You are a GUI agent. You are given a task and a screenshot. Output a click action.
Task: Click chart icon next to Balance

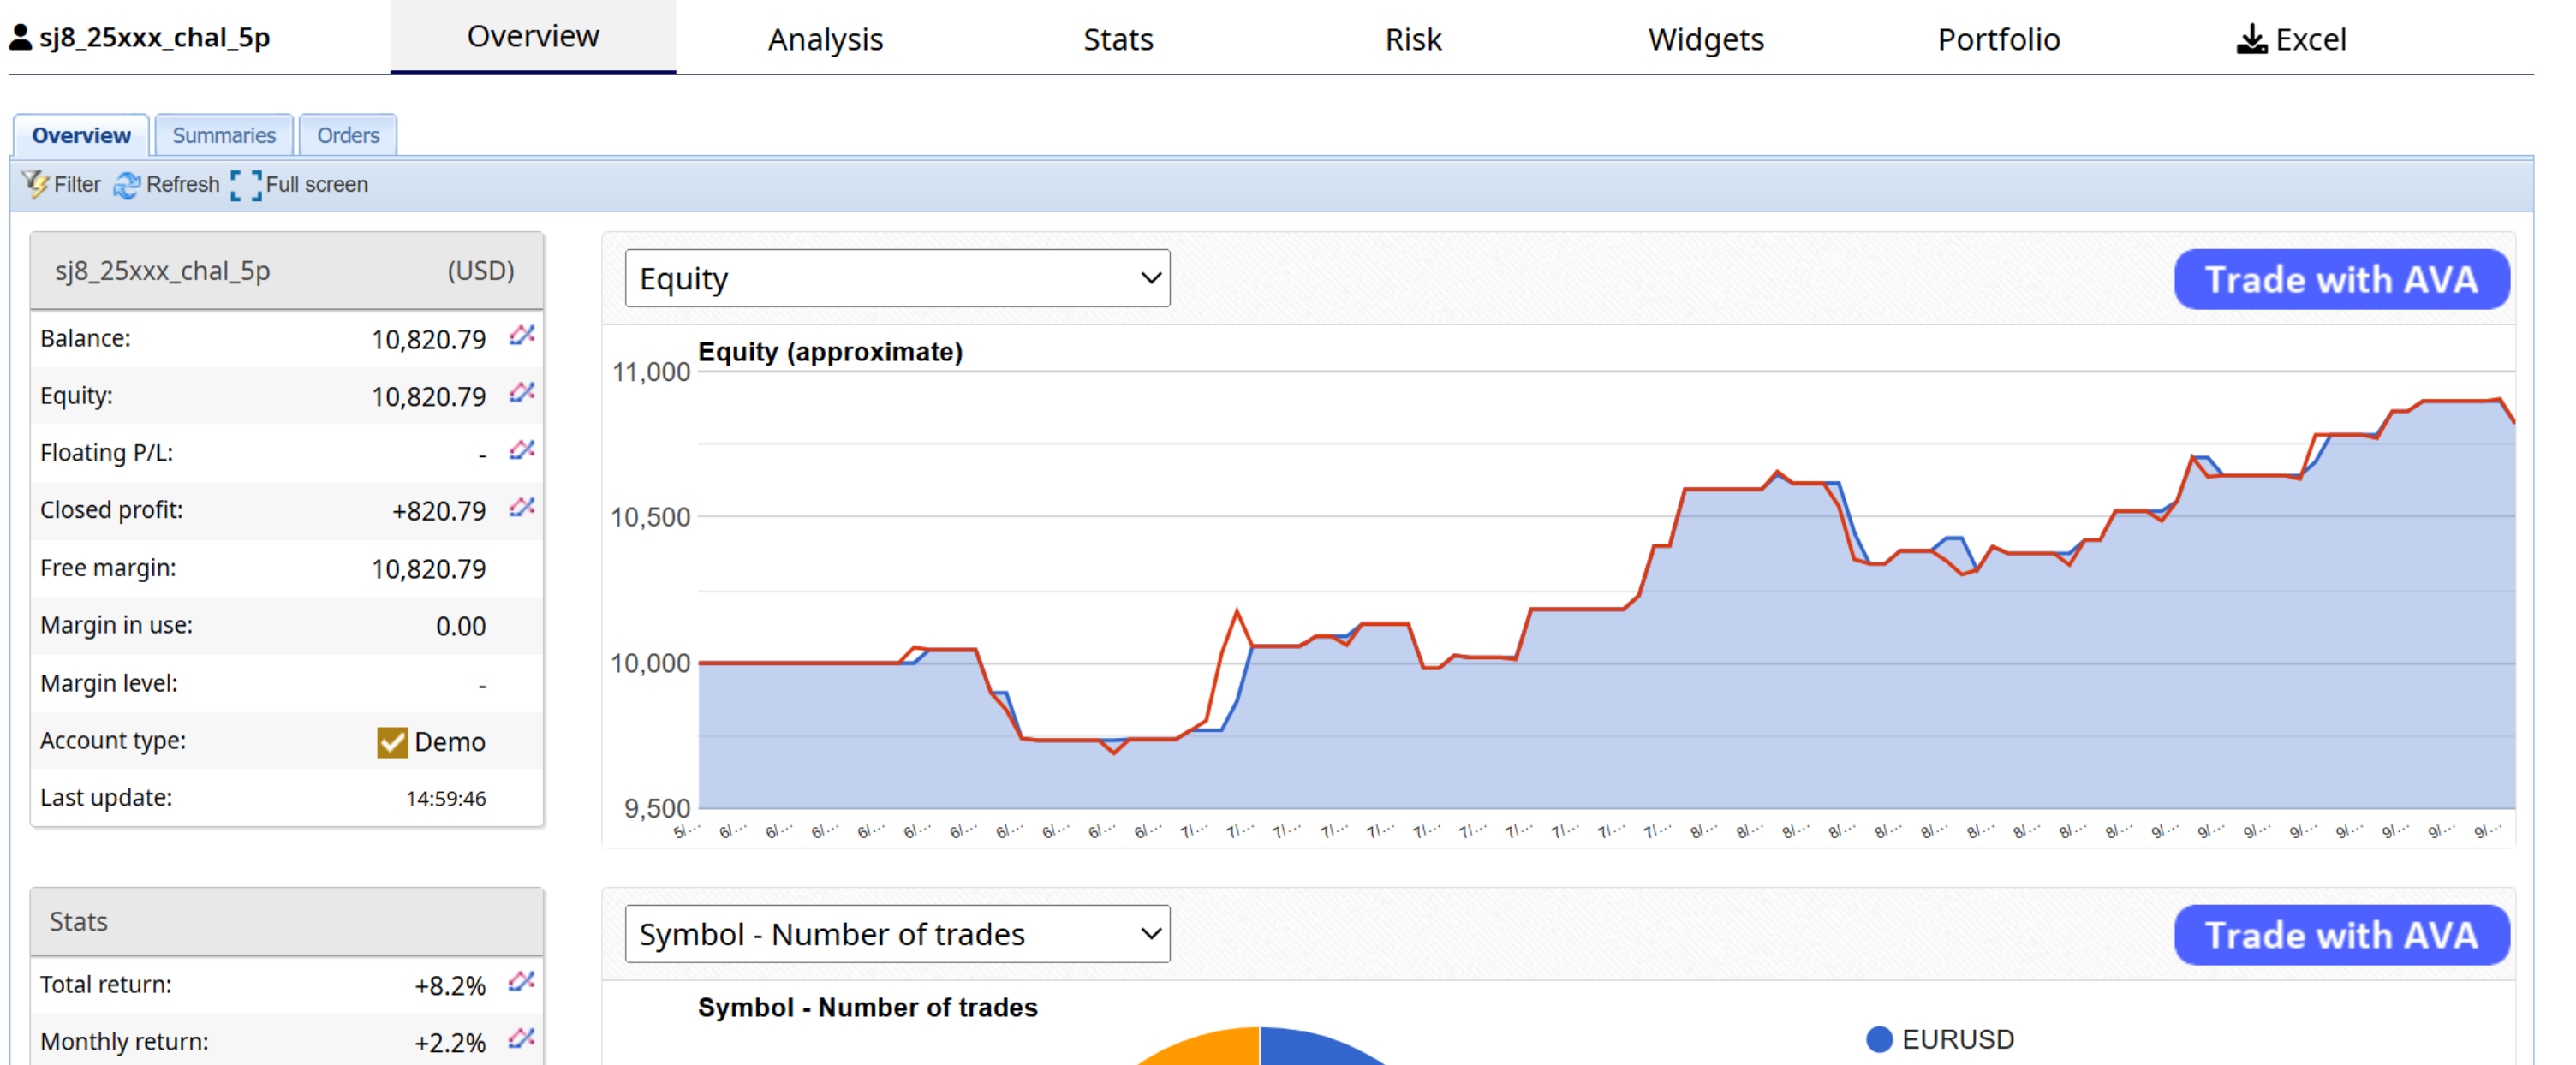521,336
